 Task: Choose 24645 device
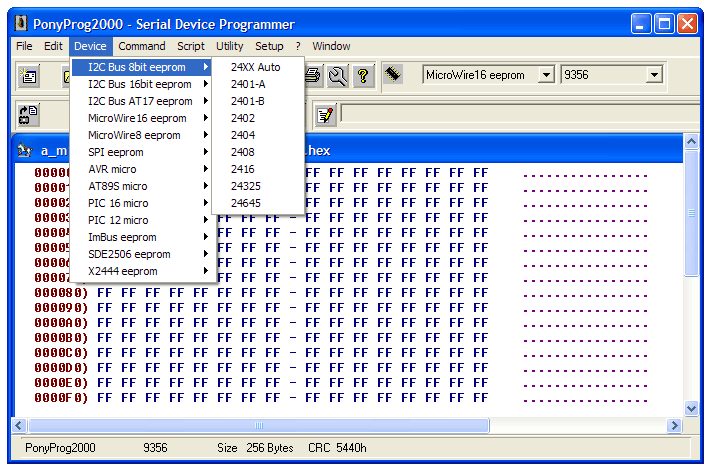[258, 203]
